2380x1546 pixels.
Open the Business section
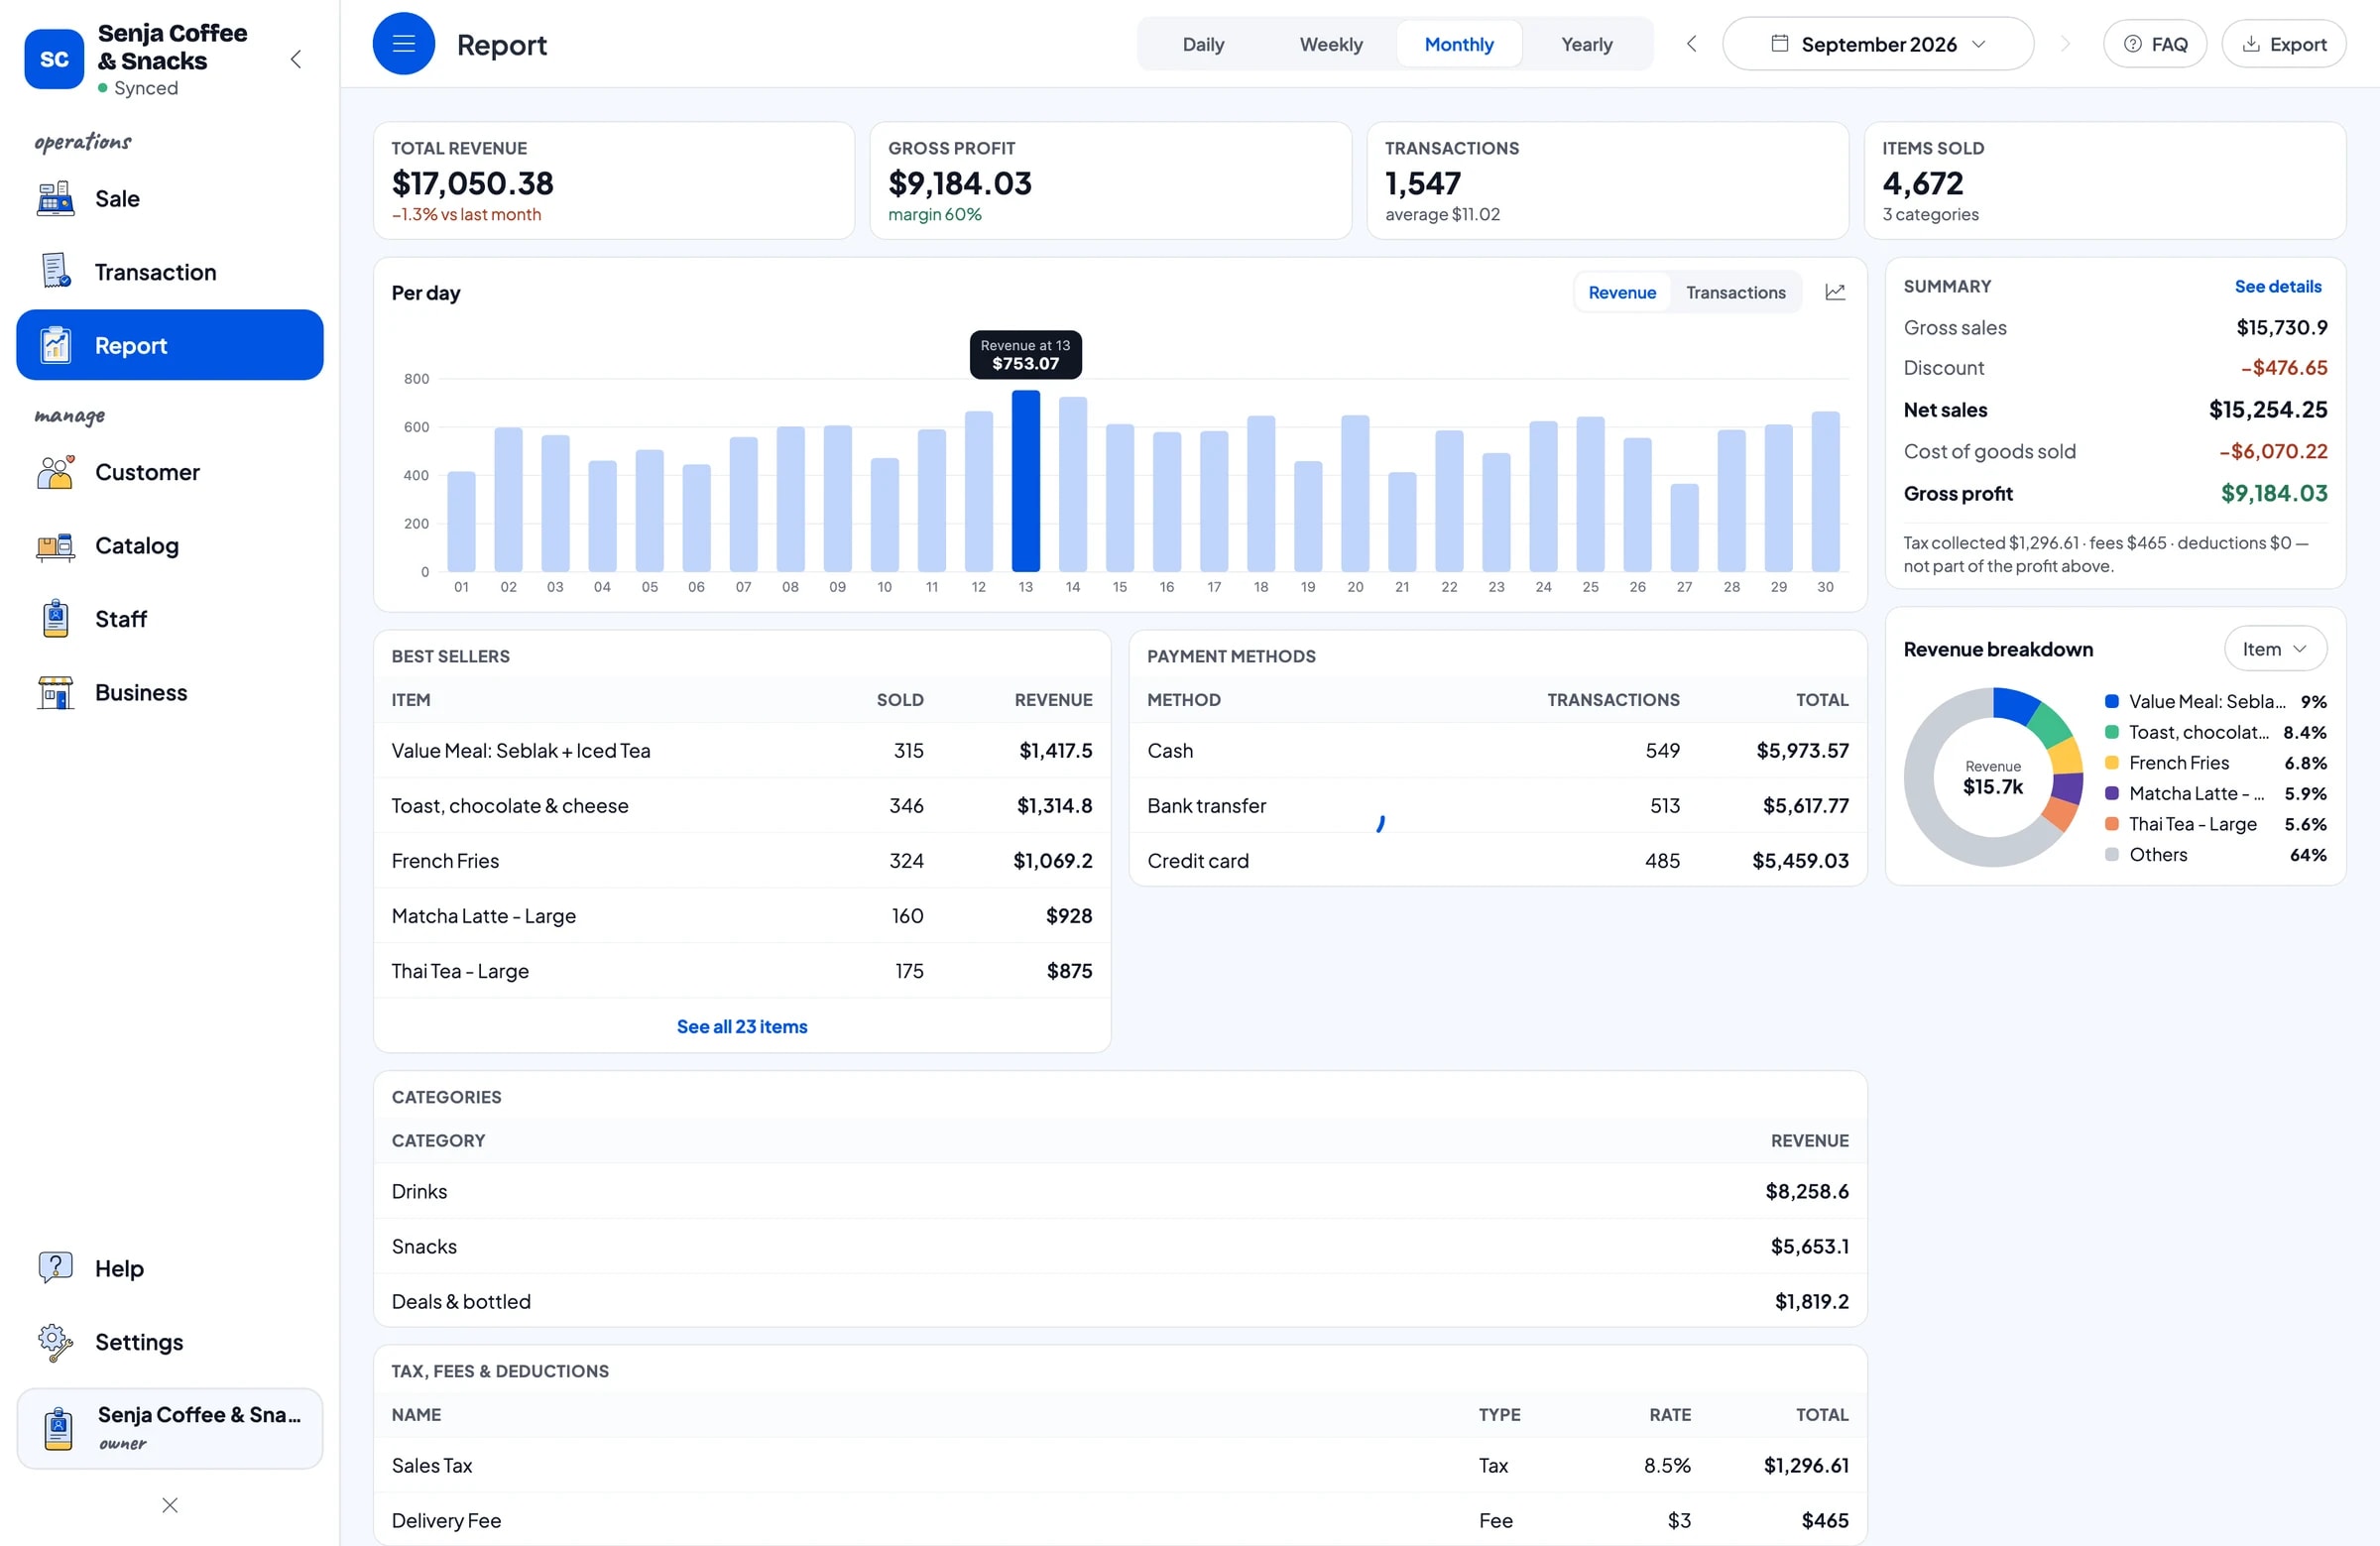click(x=170, y=692)
